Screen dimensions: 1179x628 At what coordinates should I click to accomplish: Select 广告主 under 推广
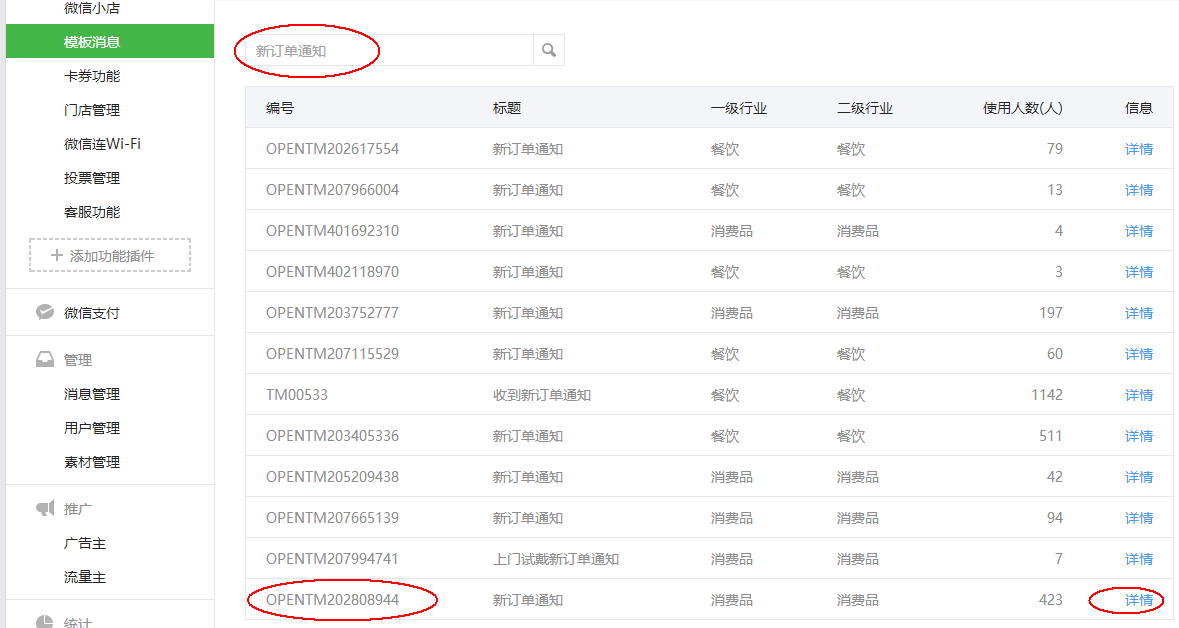[x=85, y=543]
